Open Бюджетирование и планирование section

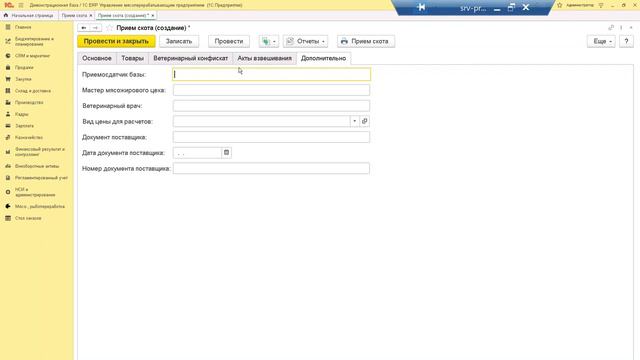pyautogui.click(x=34, y=41)
